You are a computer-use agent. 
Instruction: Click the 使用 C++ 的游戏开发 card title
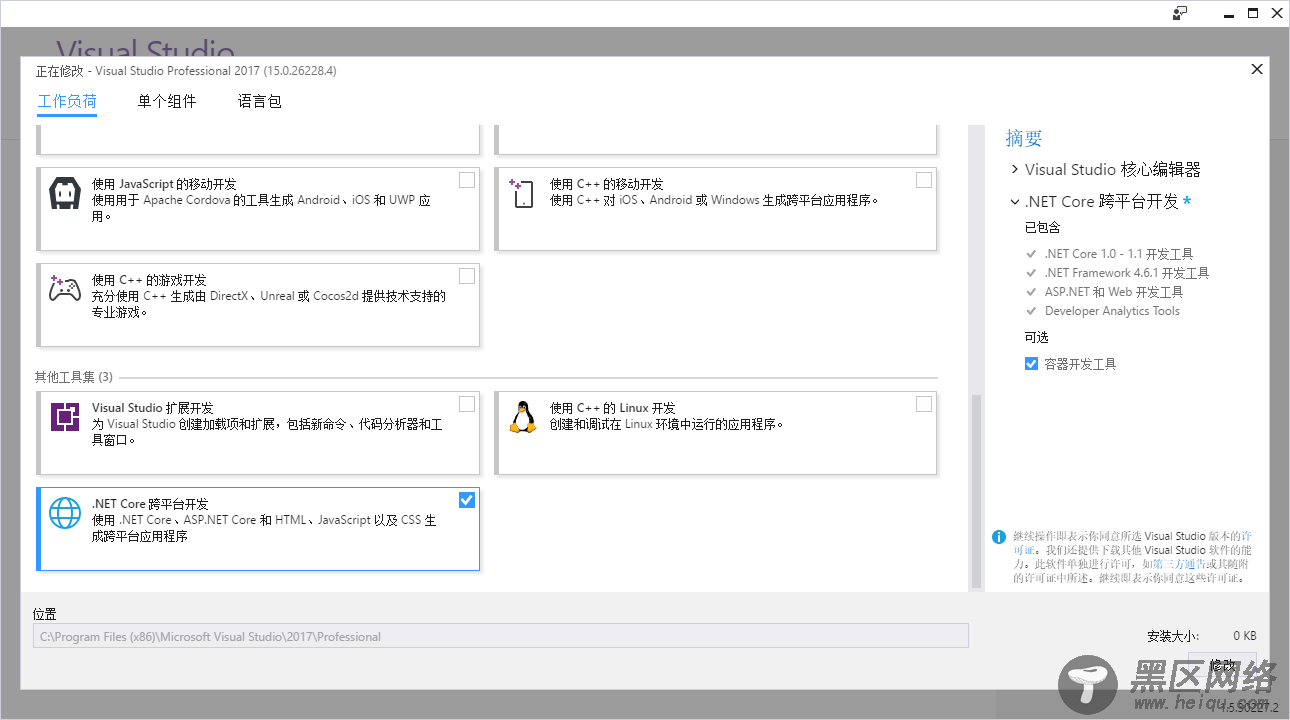pos(149,280)
